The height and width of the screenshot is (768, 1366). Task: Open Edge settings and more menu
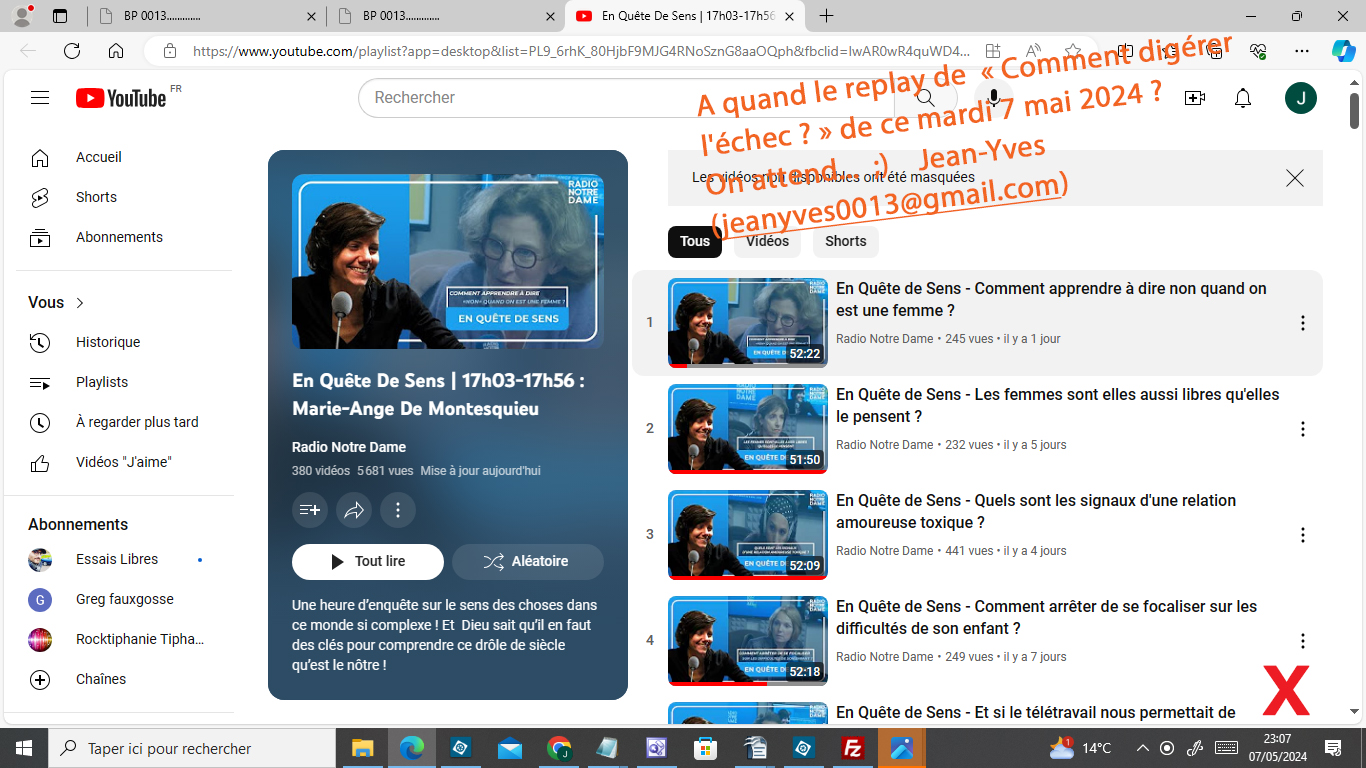click(x=1301, y=51)
